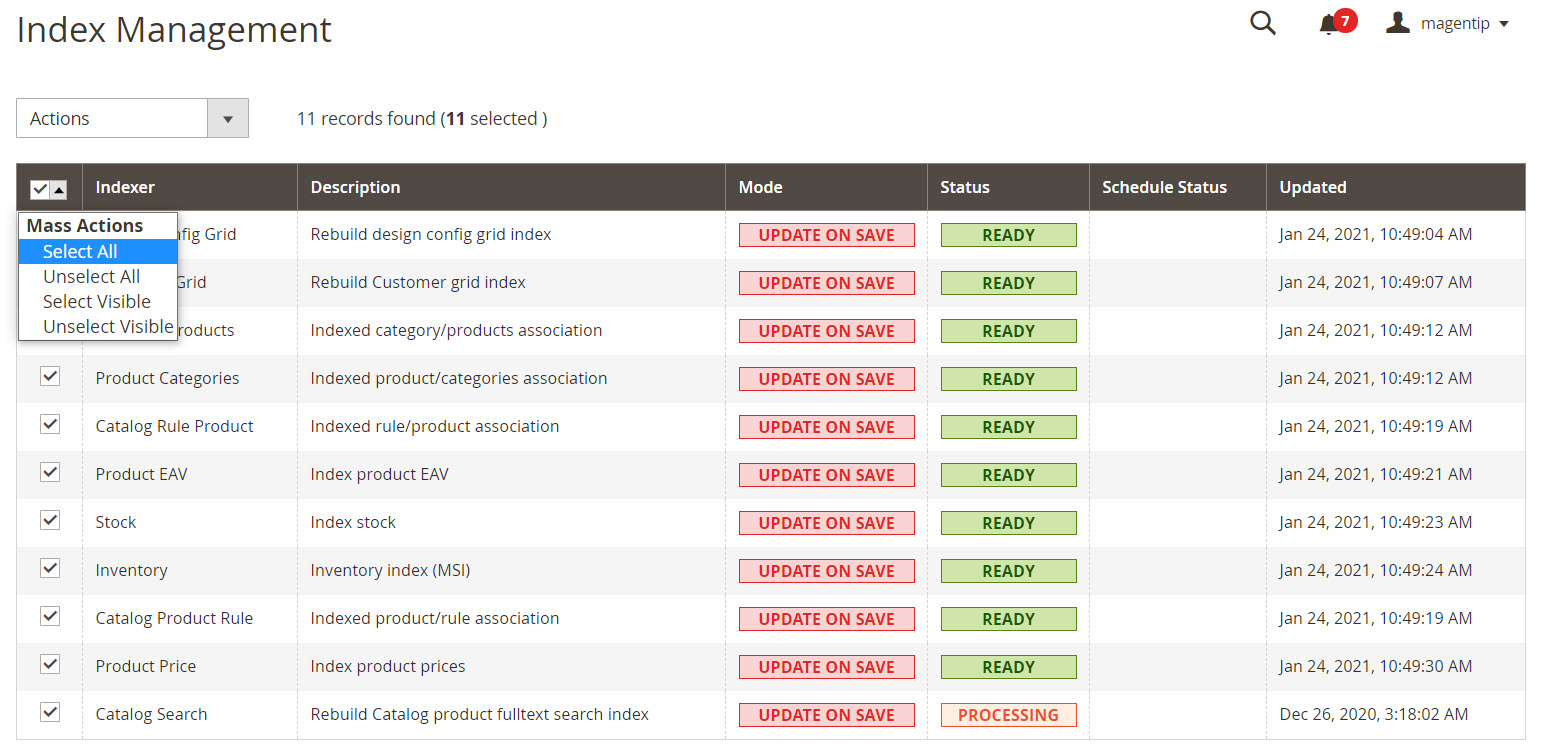Image resolution: width=1544 pixels, height=750 pixels.
Task: Uncheck the Inventory row checkbox
Action: [49, 568]
